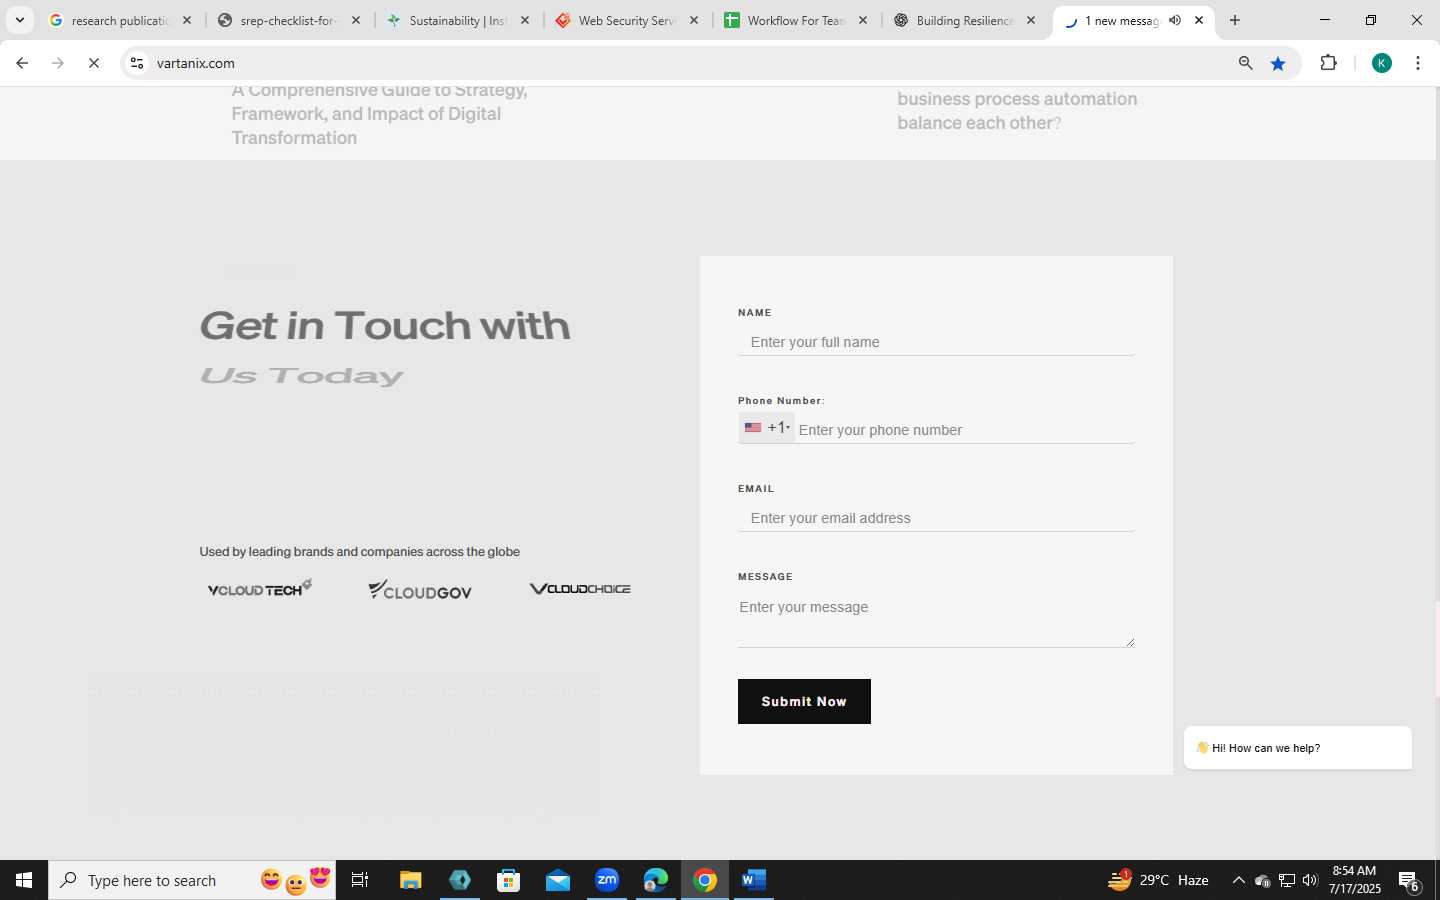The width and height of the screenshot is (1440, 900).
Task: View site information icon
Action: (x=137, y=63)
